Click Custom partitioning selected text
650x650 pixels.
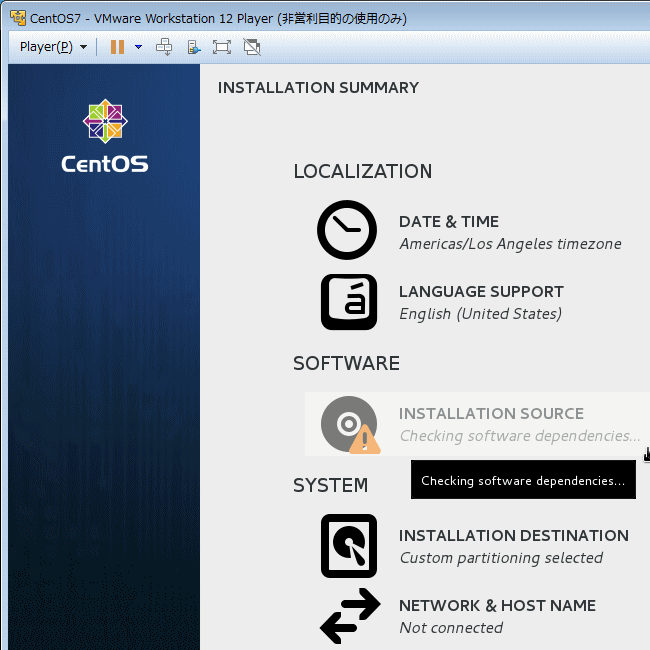coord(501,558)
